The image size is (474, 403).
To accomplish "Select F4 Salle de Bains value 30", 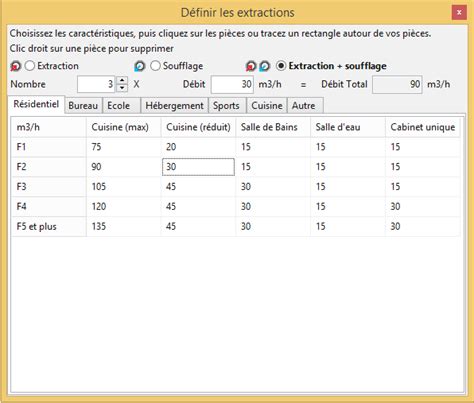I will tap(273, 206).
